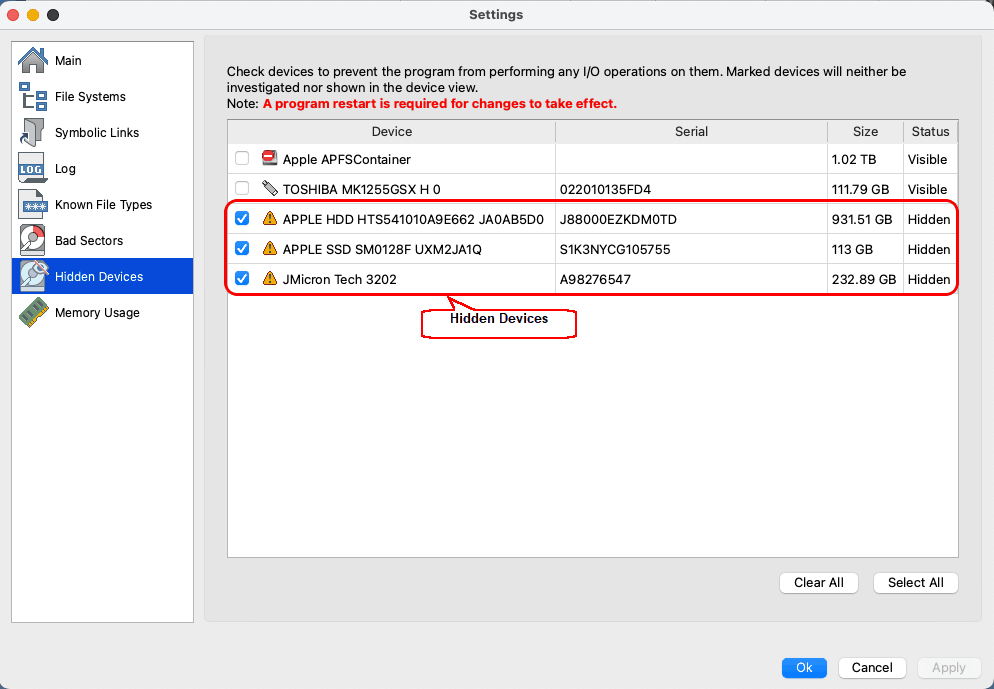Sort by the Serial column header

[691, 132]
